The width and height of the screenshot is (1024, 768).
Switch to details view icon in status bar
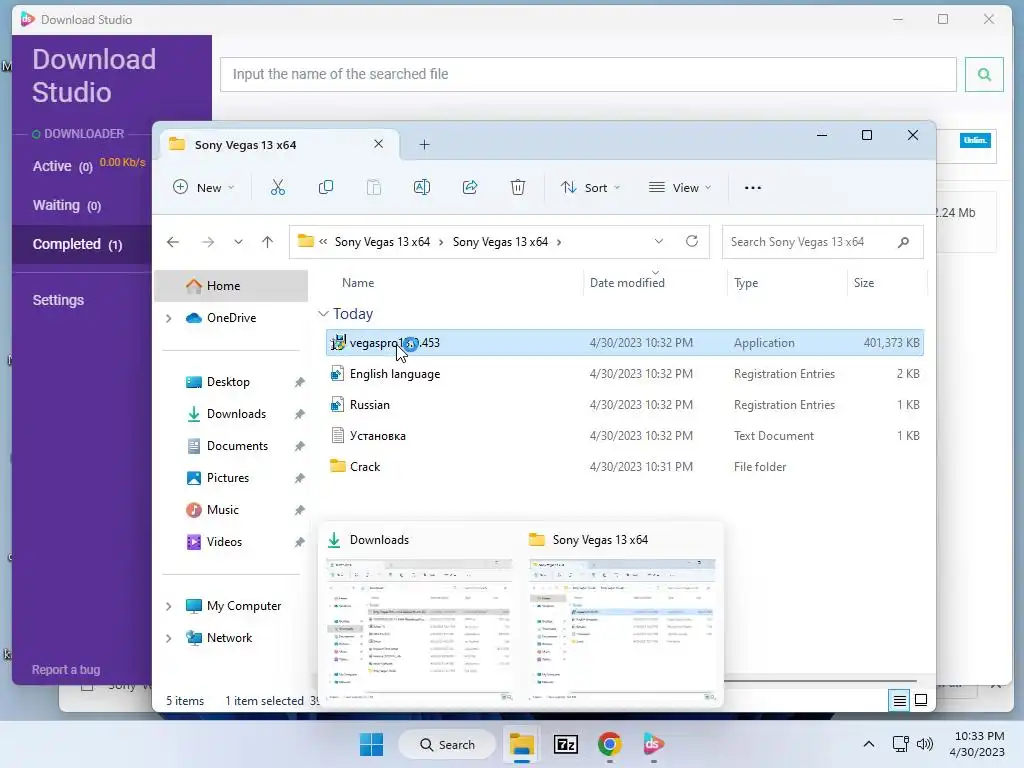[x=899, y=700]
